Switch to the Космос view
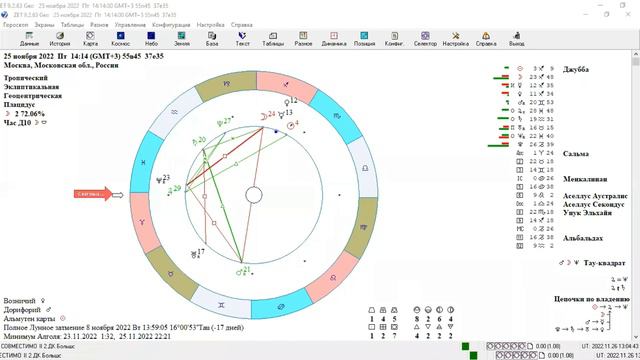Viewport: 640px width, 360px height. pos(120,39)
